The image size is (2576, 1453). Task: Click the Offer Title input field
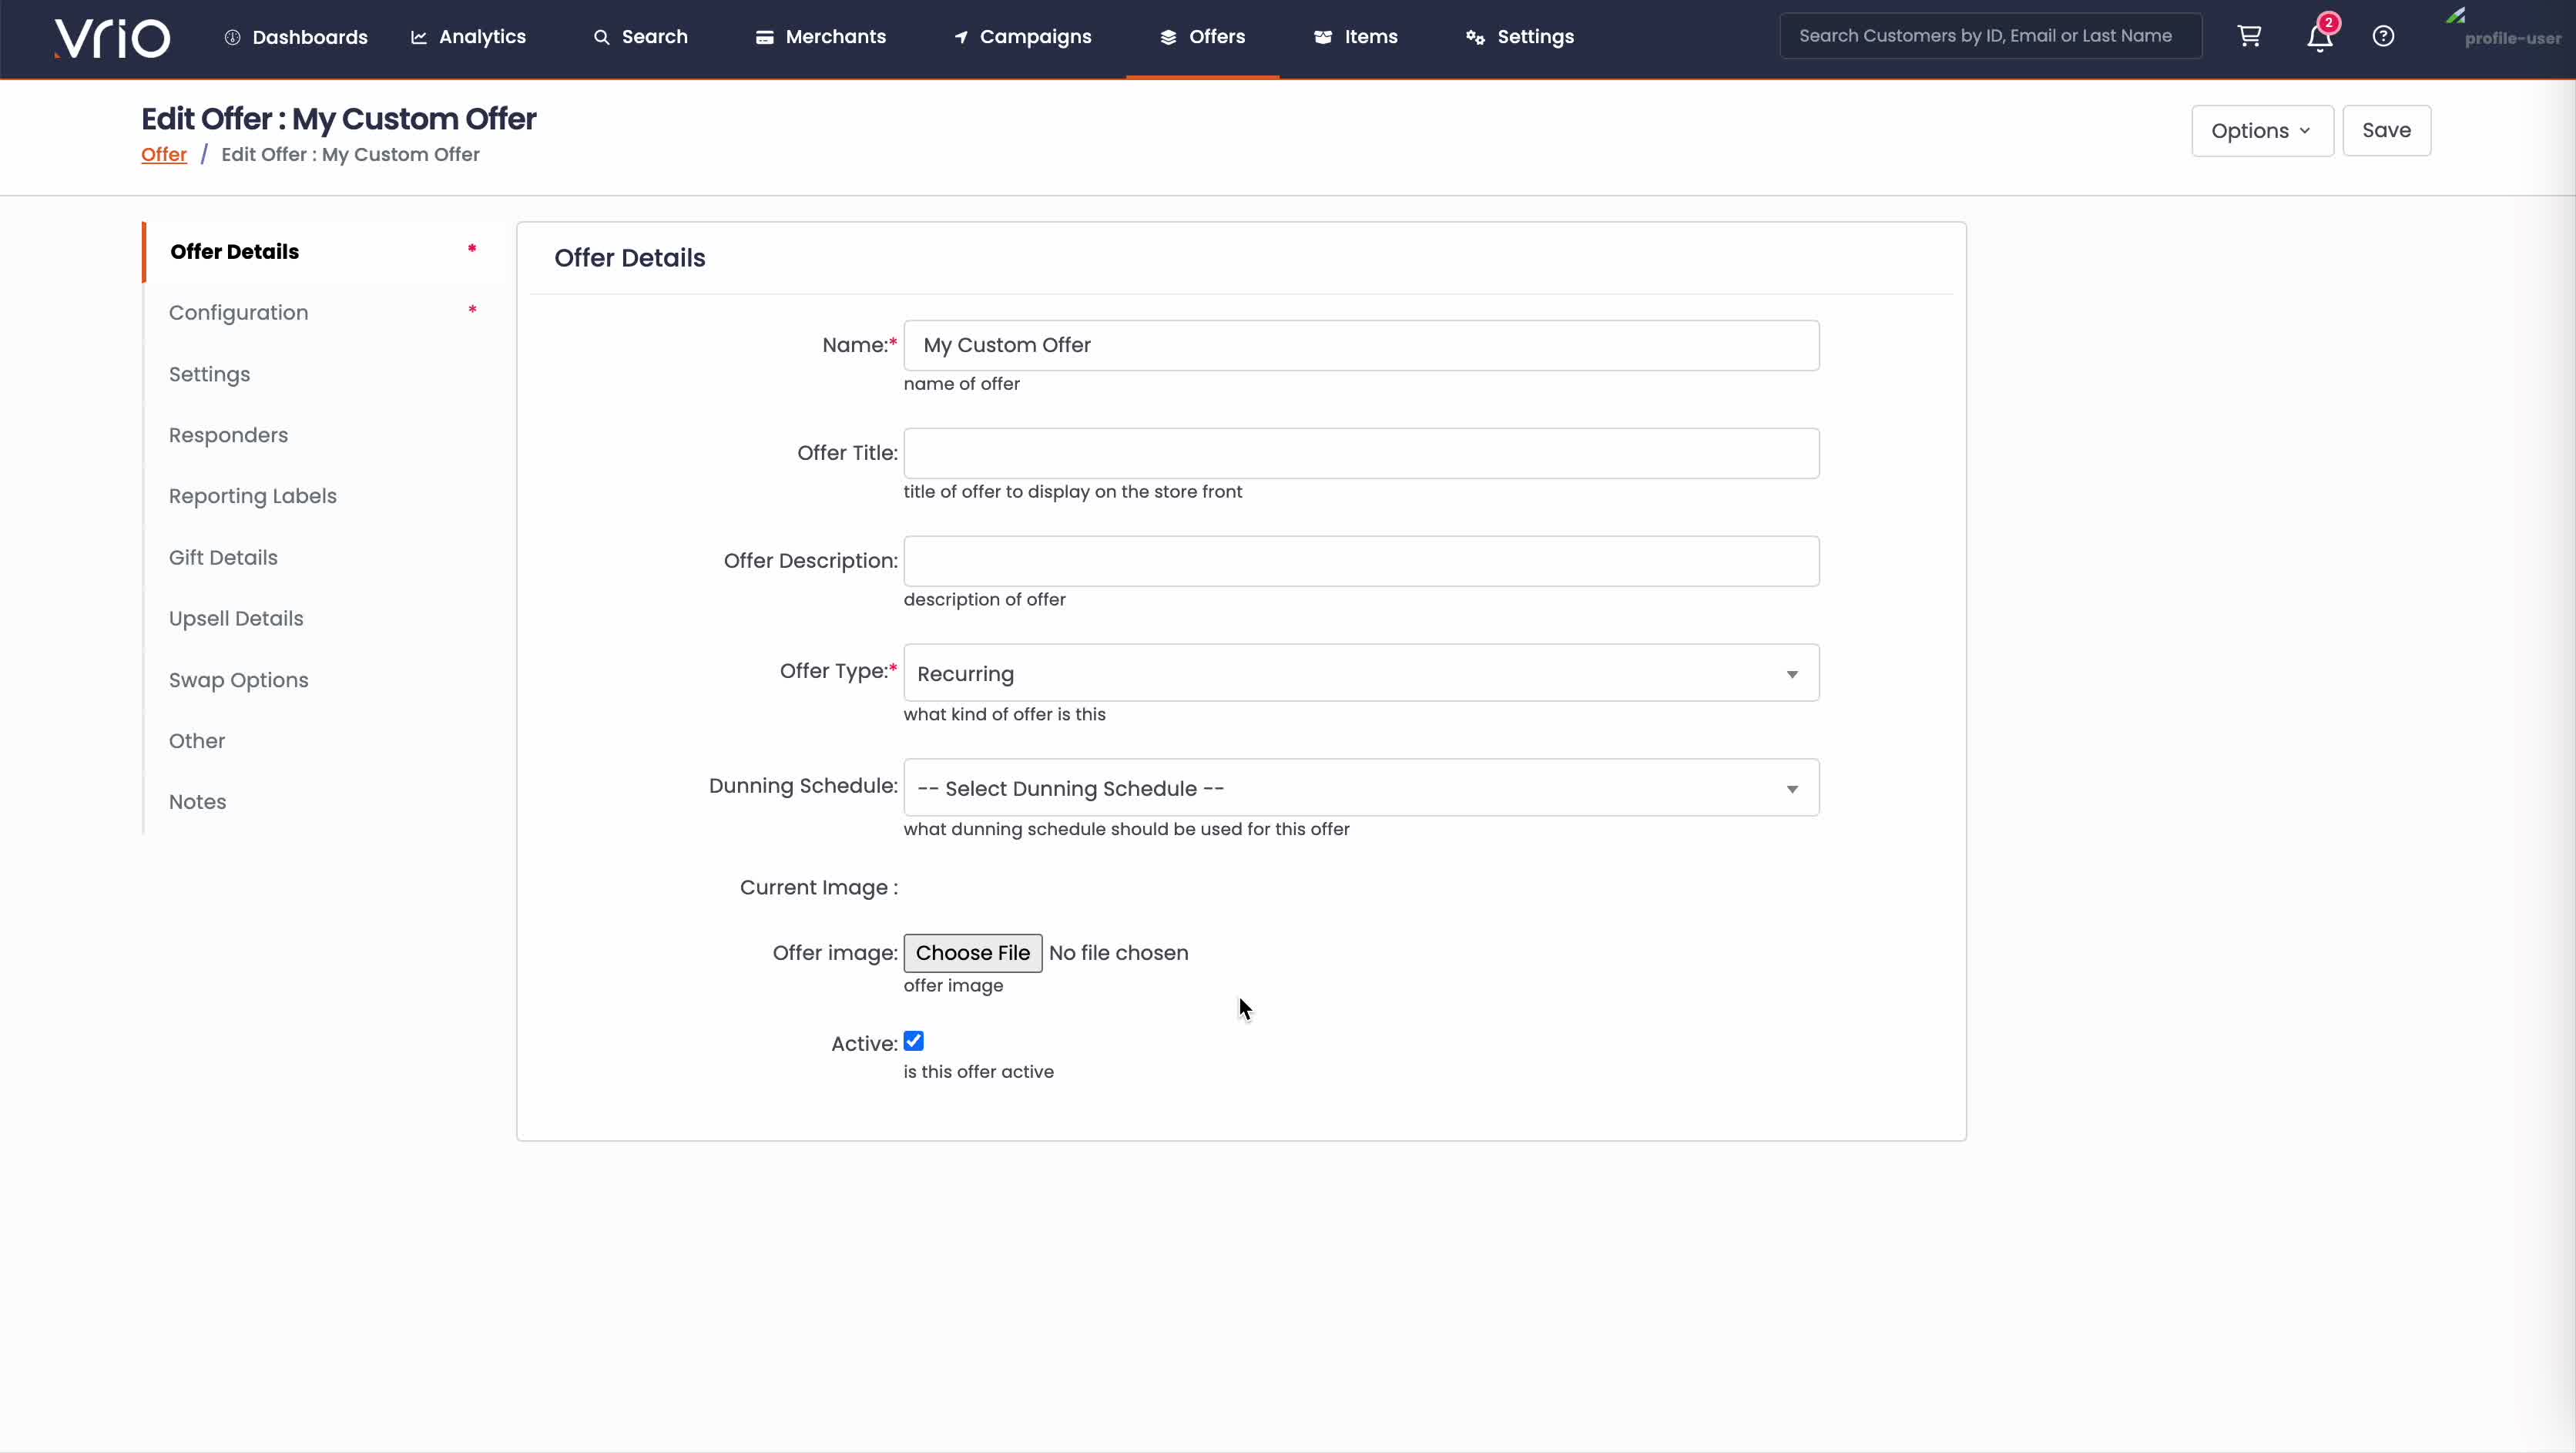[1361, 454]
